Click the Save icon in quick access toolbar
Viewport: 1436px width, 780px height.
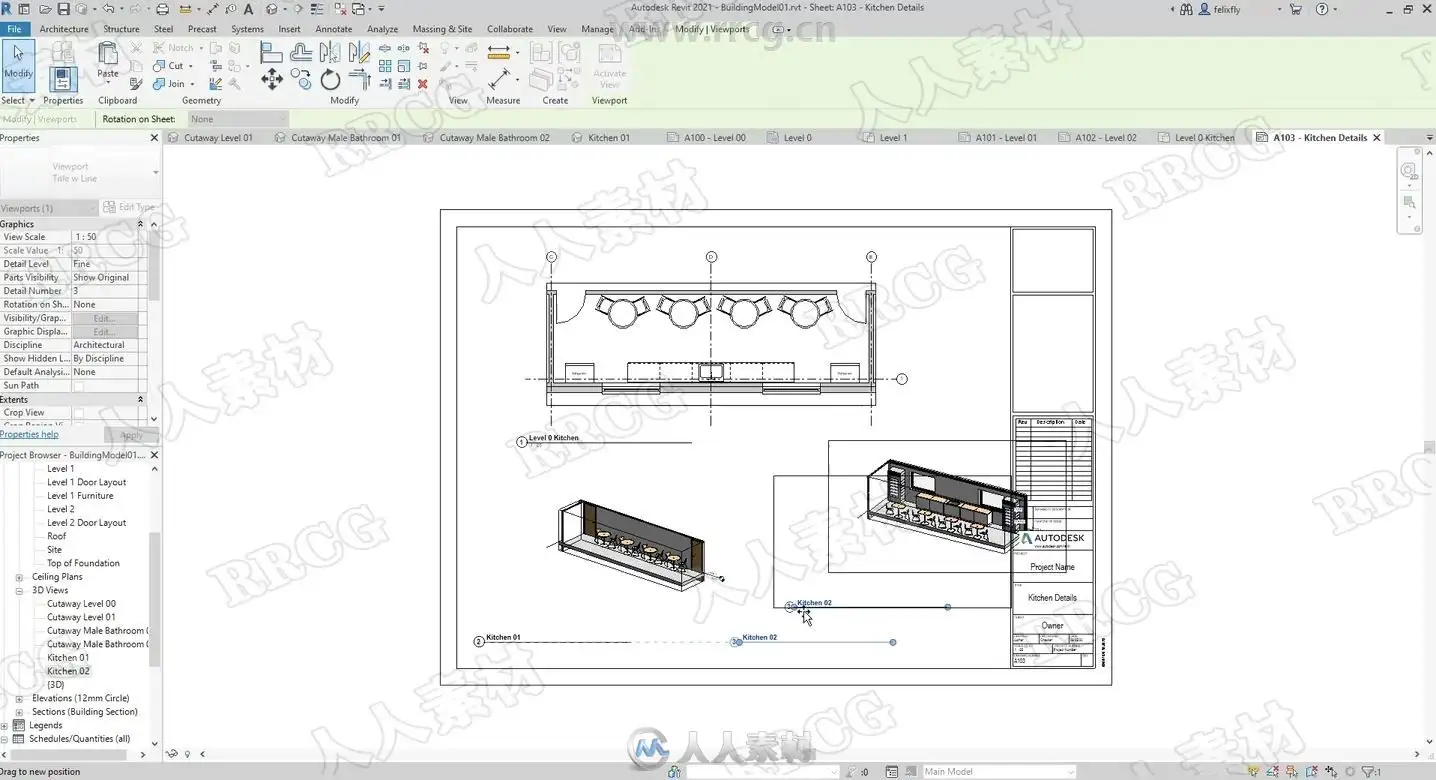click(x=64, y=9)
